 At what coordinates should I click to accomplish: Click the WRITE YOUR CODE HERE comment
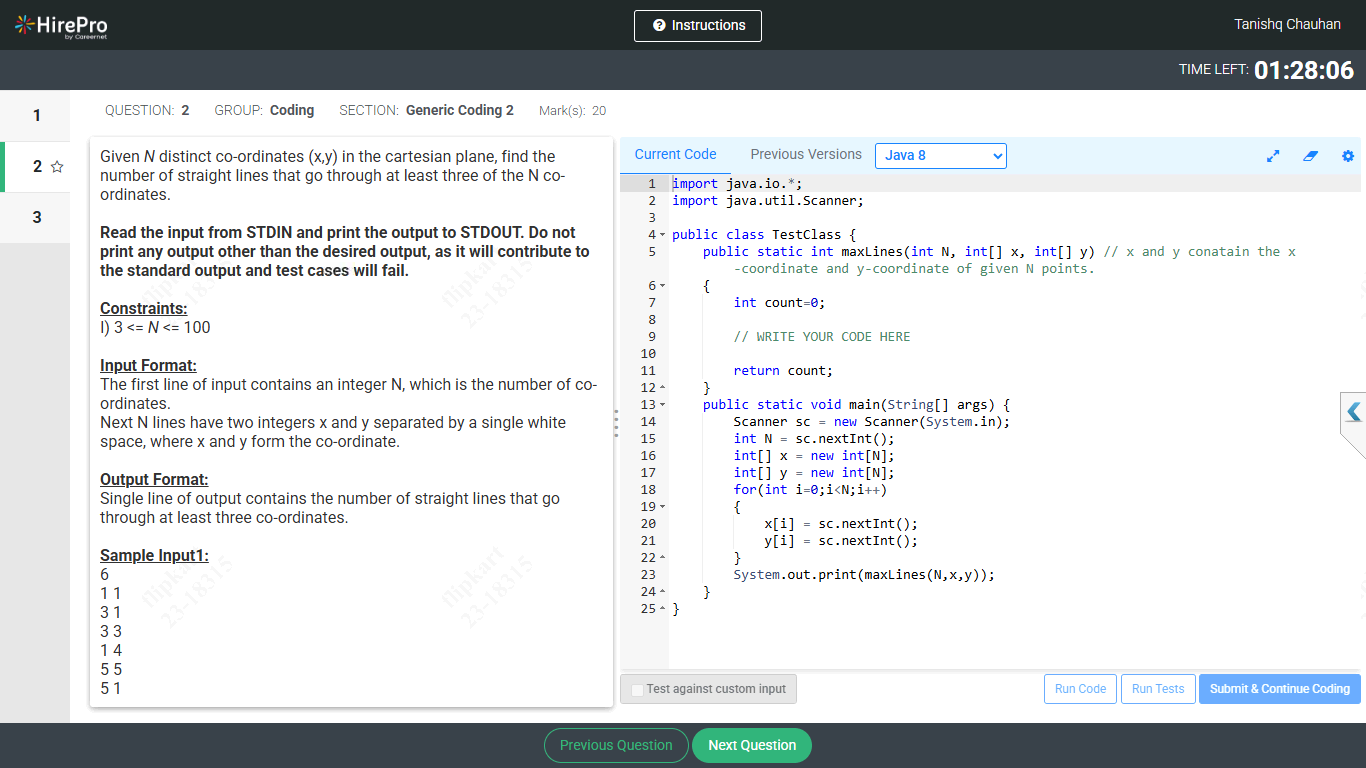click(x=822, y=337)
